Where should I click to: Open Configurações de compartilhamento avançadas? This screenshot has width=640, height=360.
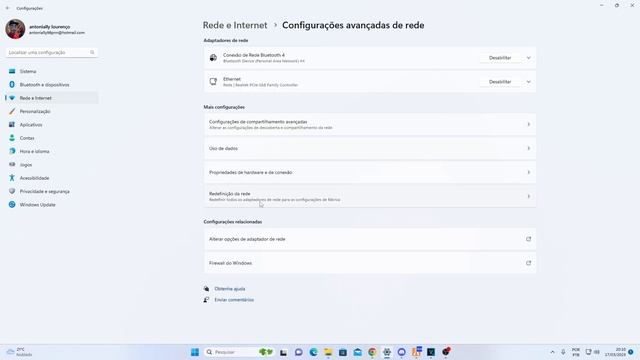[x=370, y=124]
